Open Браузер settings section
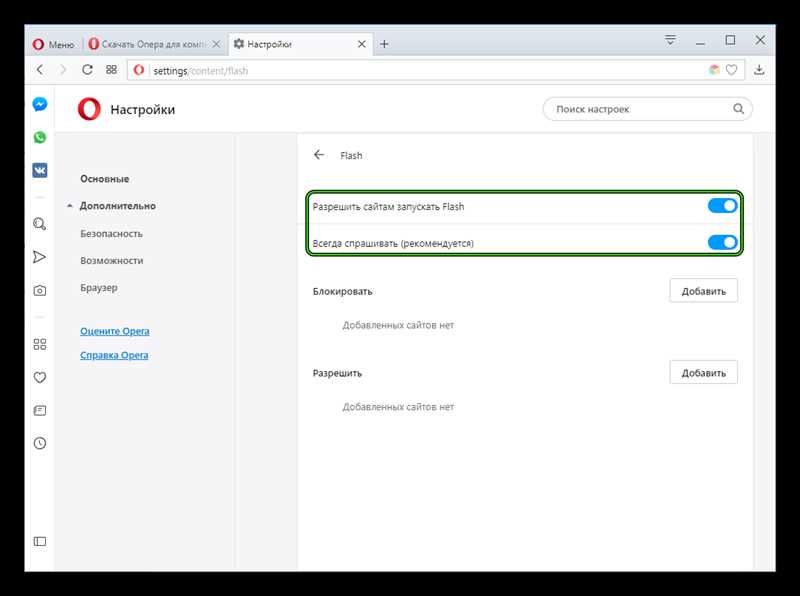The height and width of the screenshot is (596, 800). click(99, 288)
